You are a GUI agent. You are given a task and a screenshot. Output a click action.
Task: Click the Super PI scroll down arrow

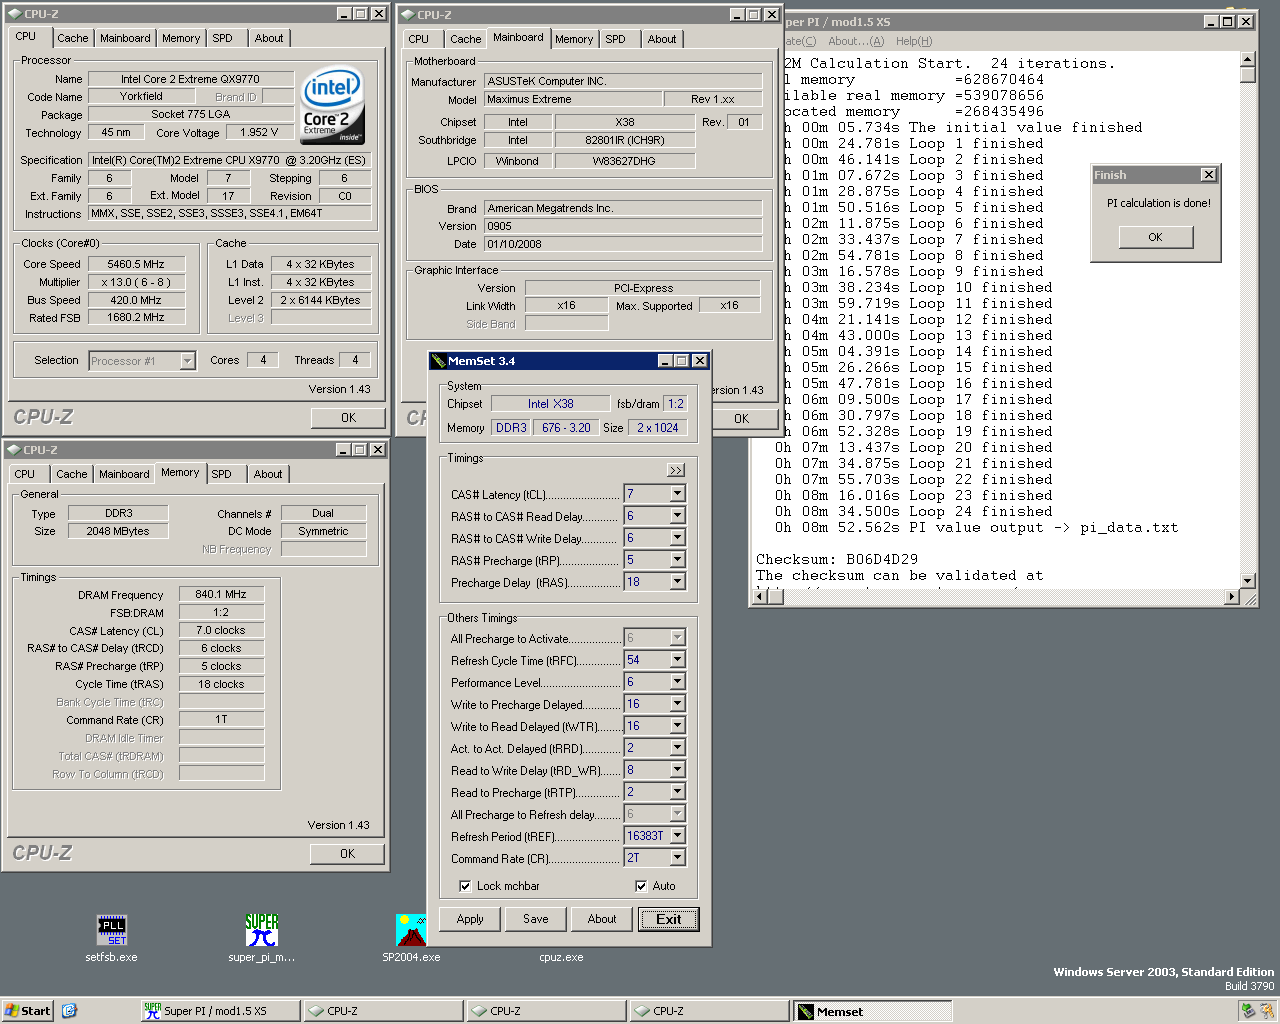tap(1247, 581)
